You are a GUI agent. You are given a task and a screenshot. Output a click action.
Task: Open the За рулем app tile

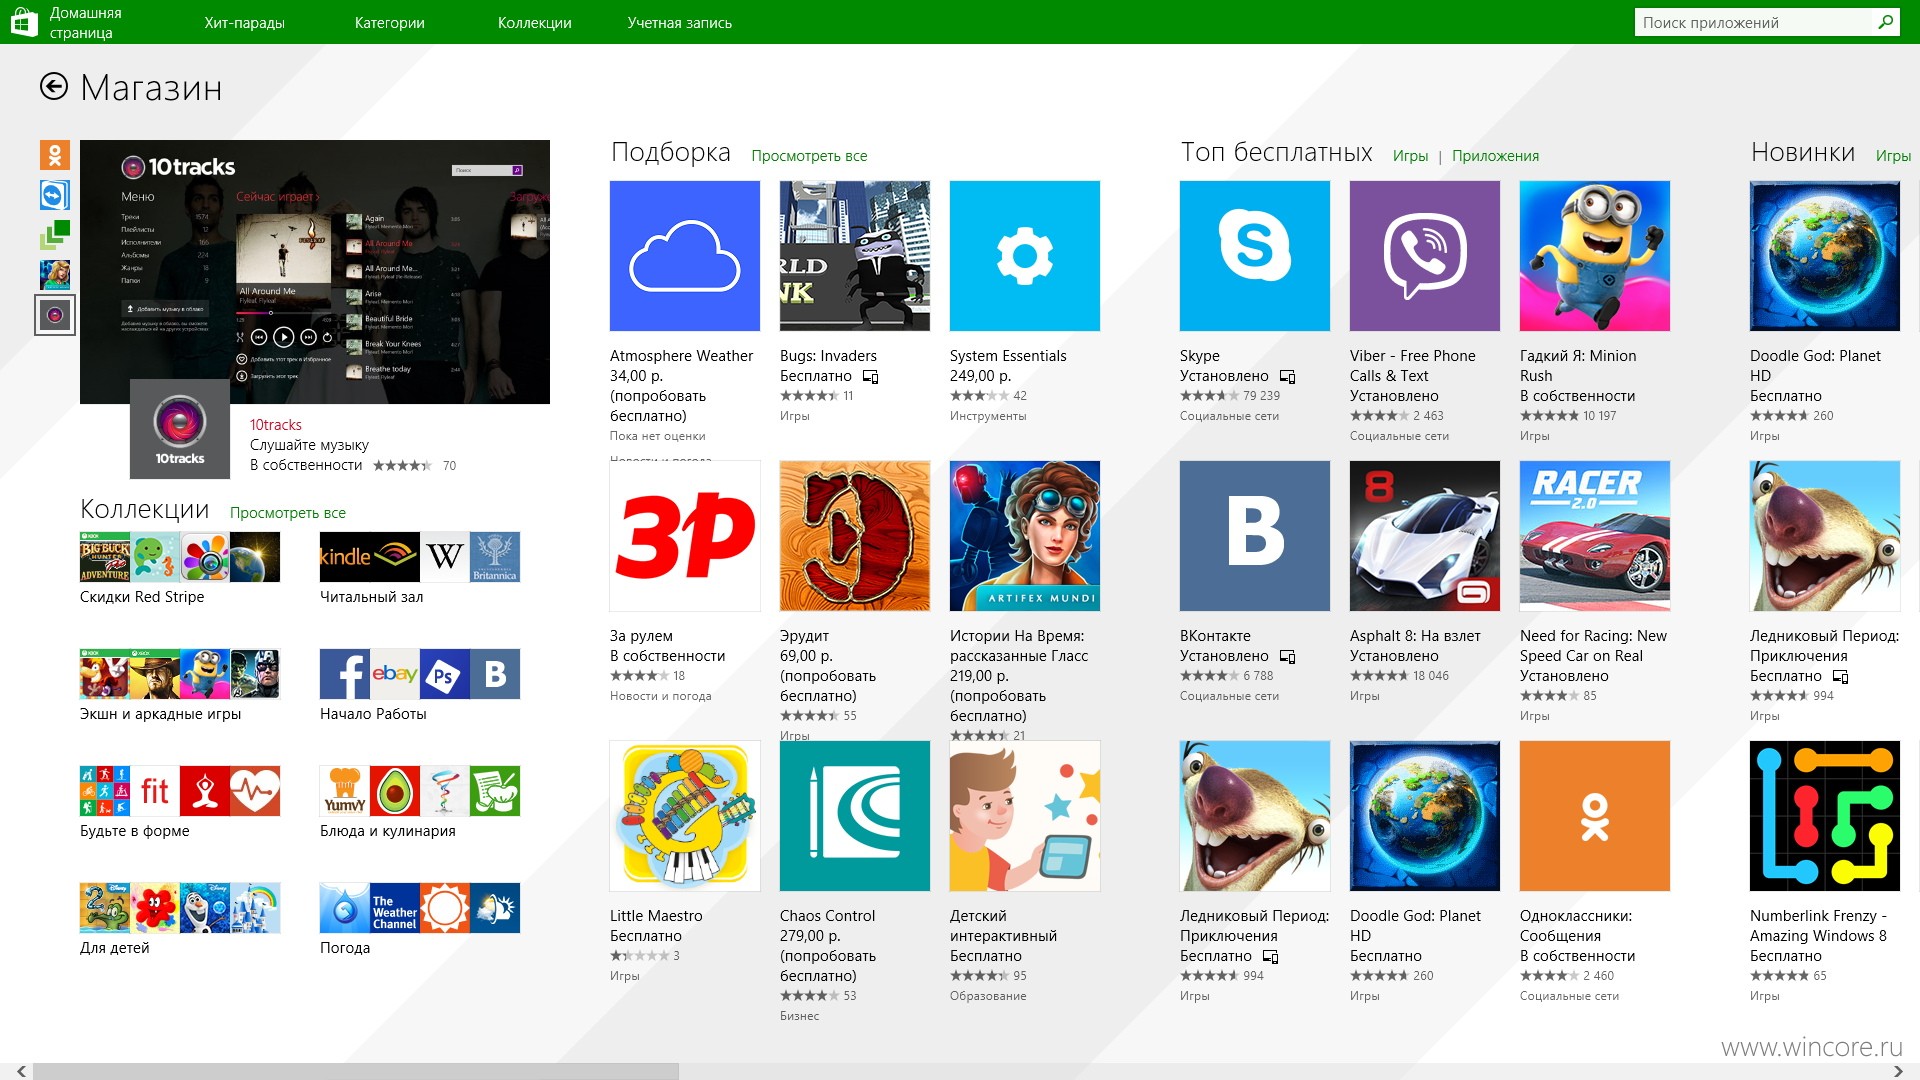coord(685,536)
